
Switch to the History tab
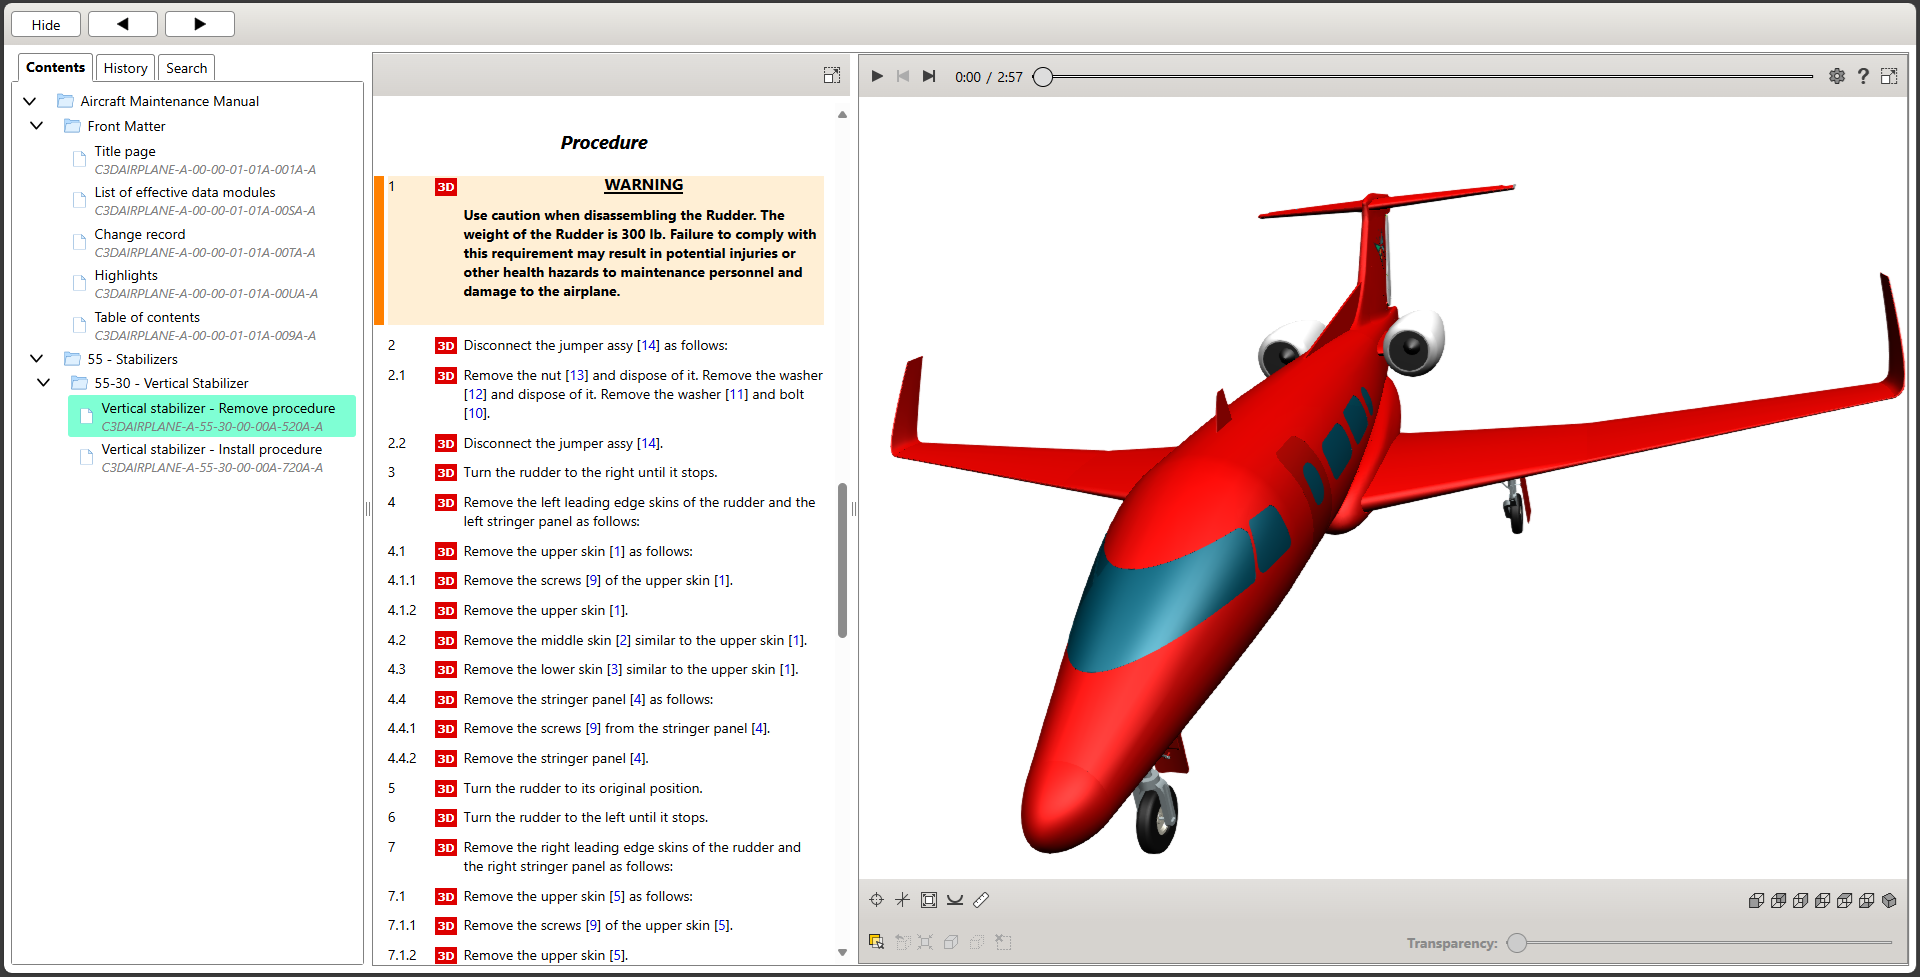125,68
